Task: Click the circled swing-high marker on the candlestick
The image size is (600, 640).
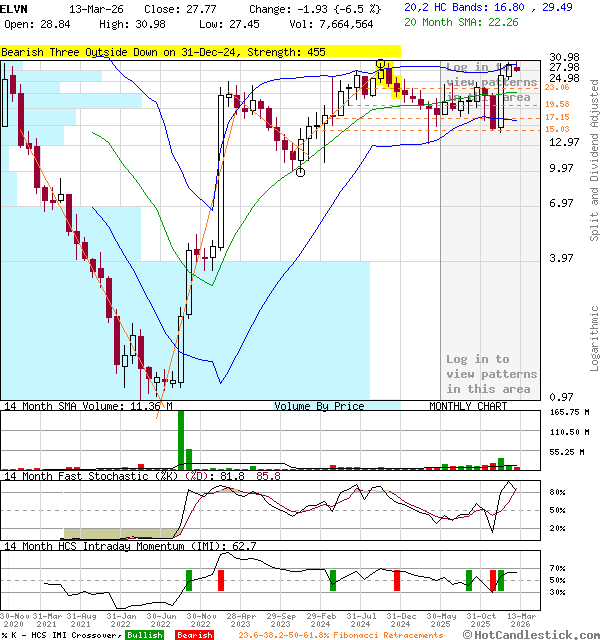Action: click(x=381, y=64)
